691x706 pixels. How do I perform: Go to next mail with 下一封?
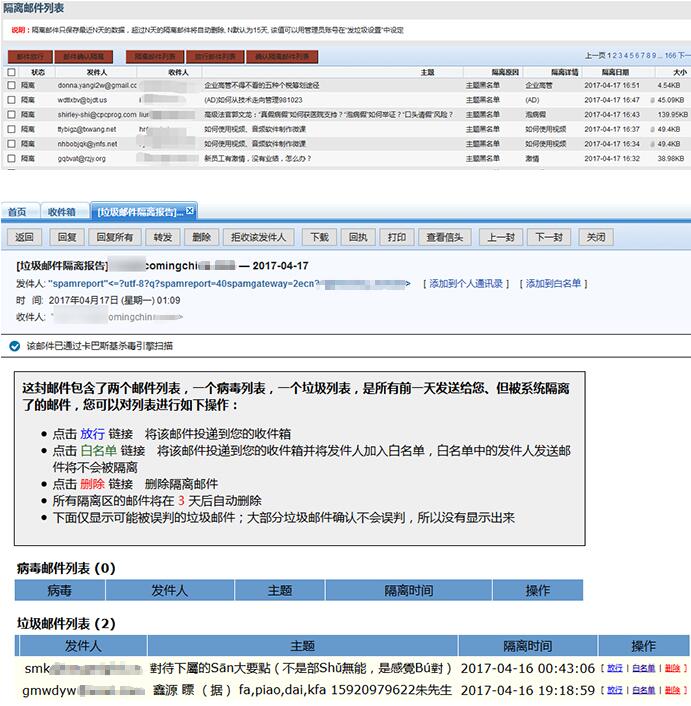coord(549,237)
